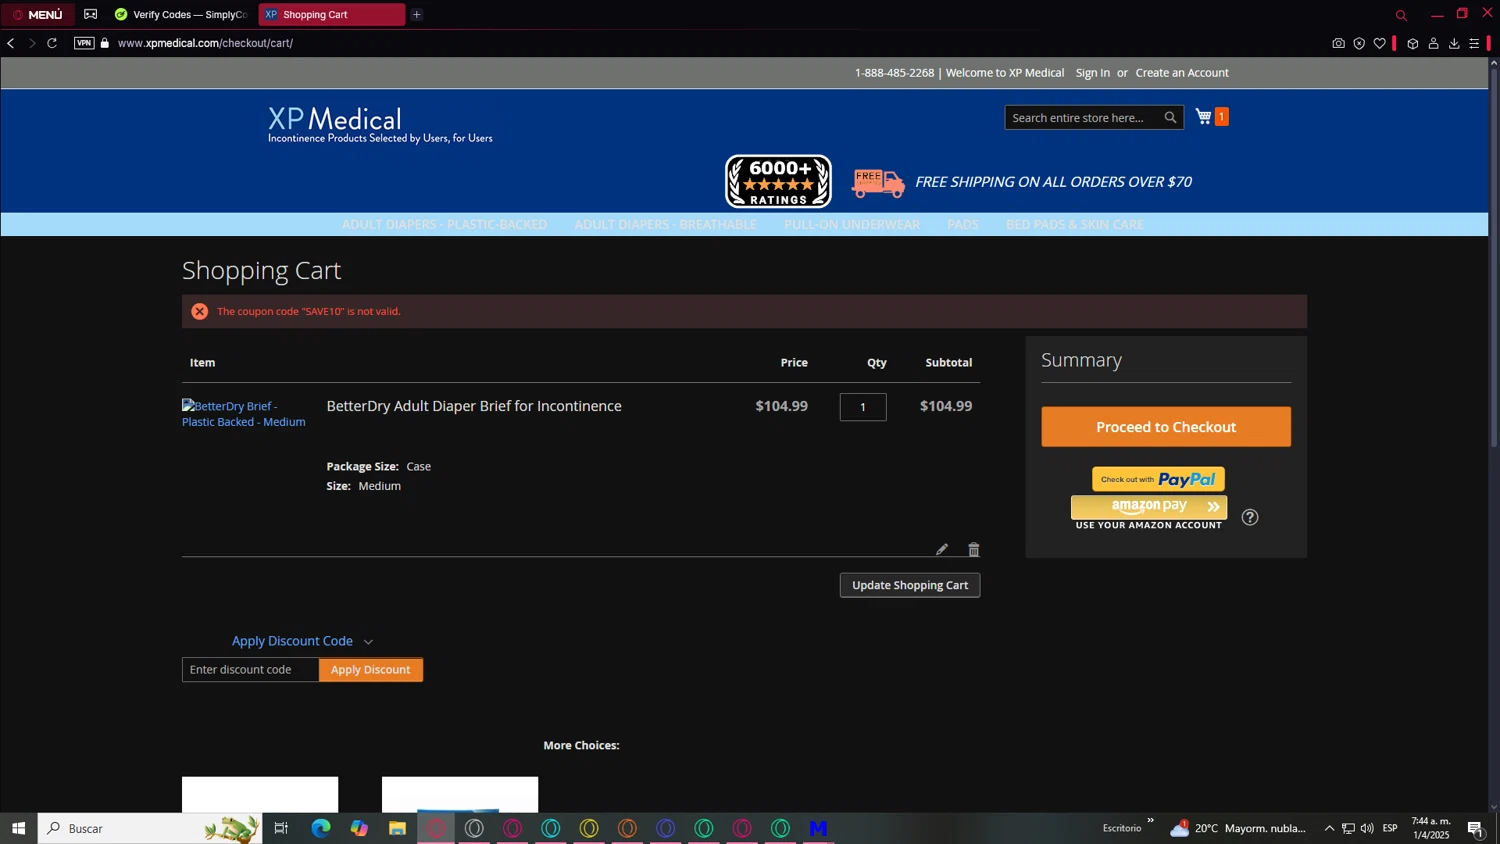Pay with the Amazon Pay button
The image size is (1500, 844).
point(1149,506)
